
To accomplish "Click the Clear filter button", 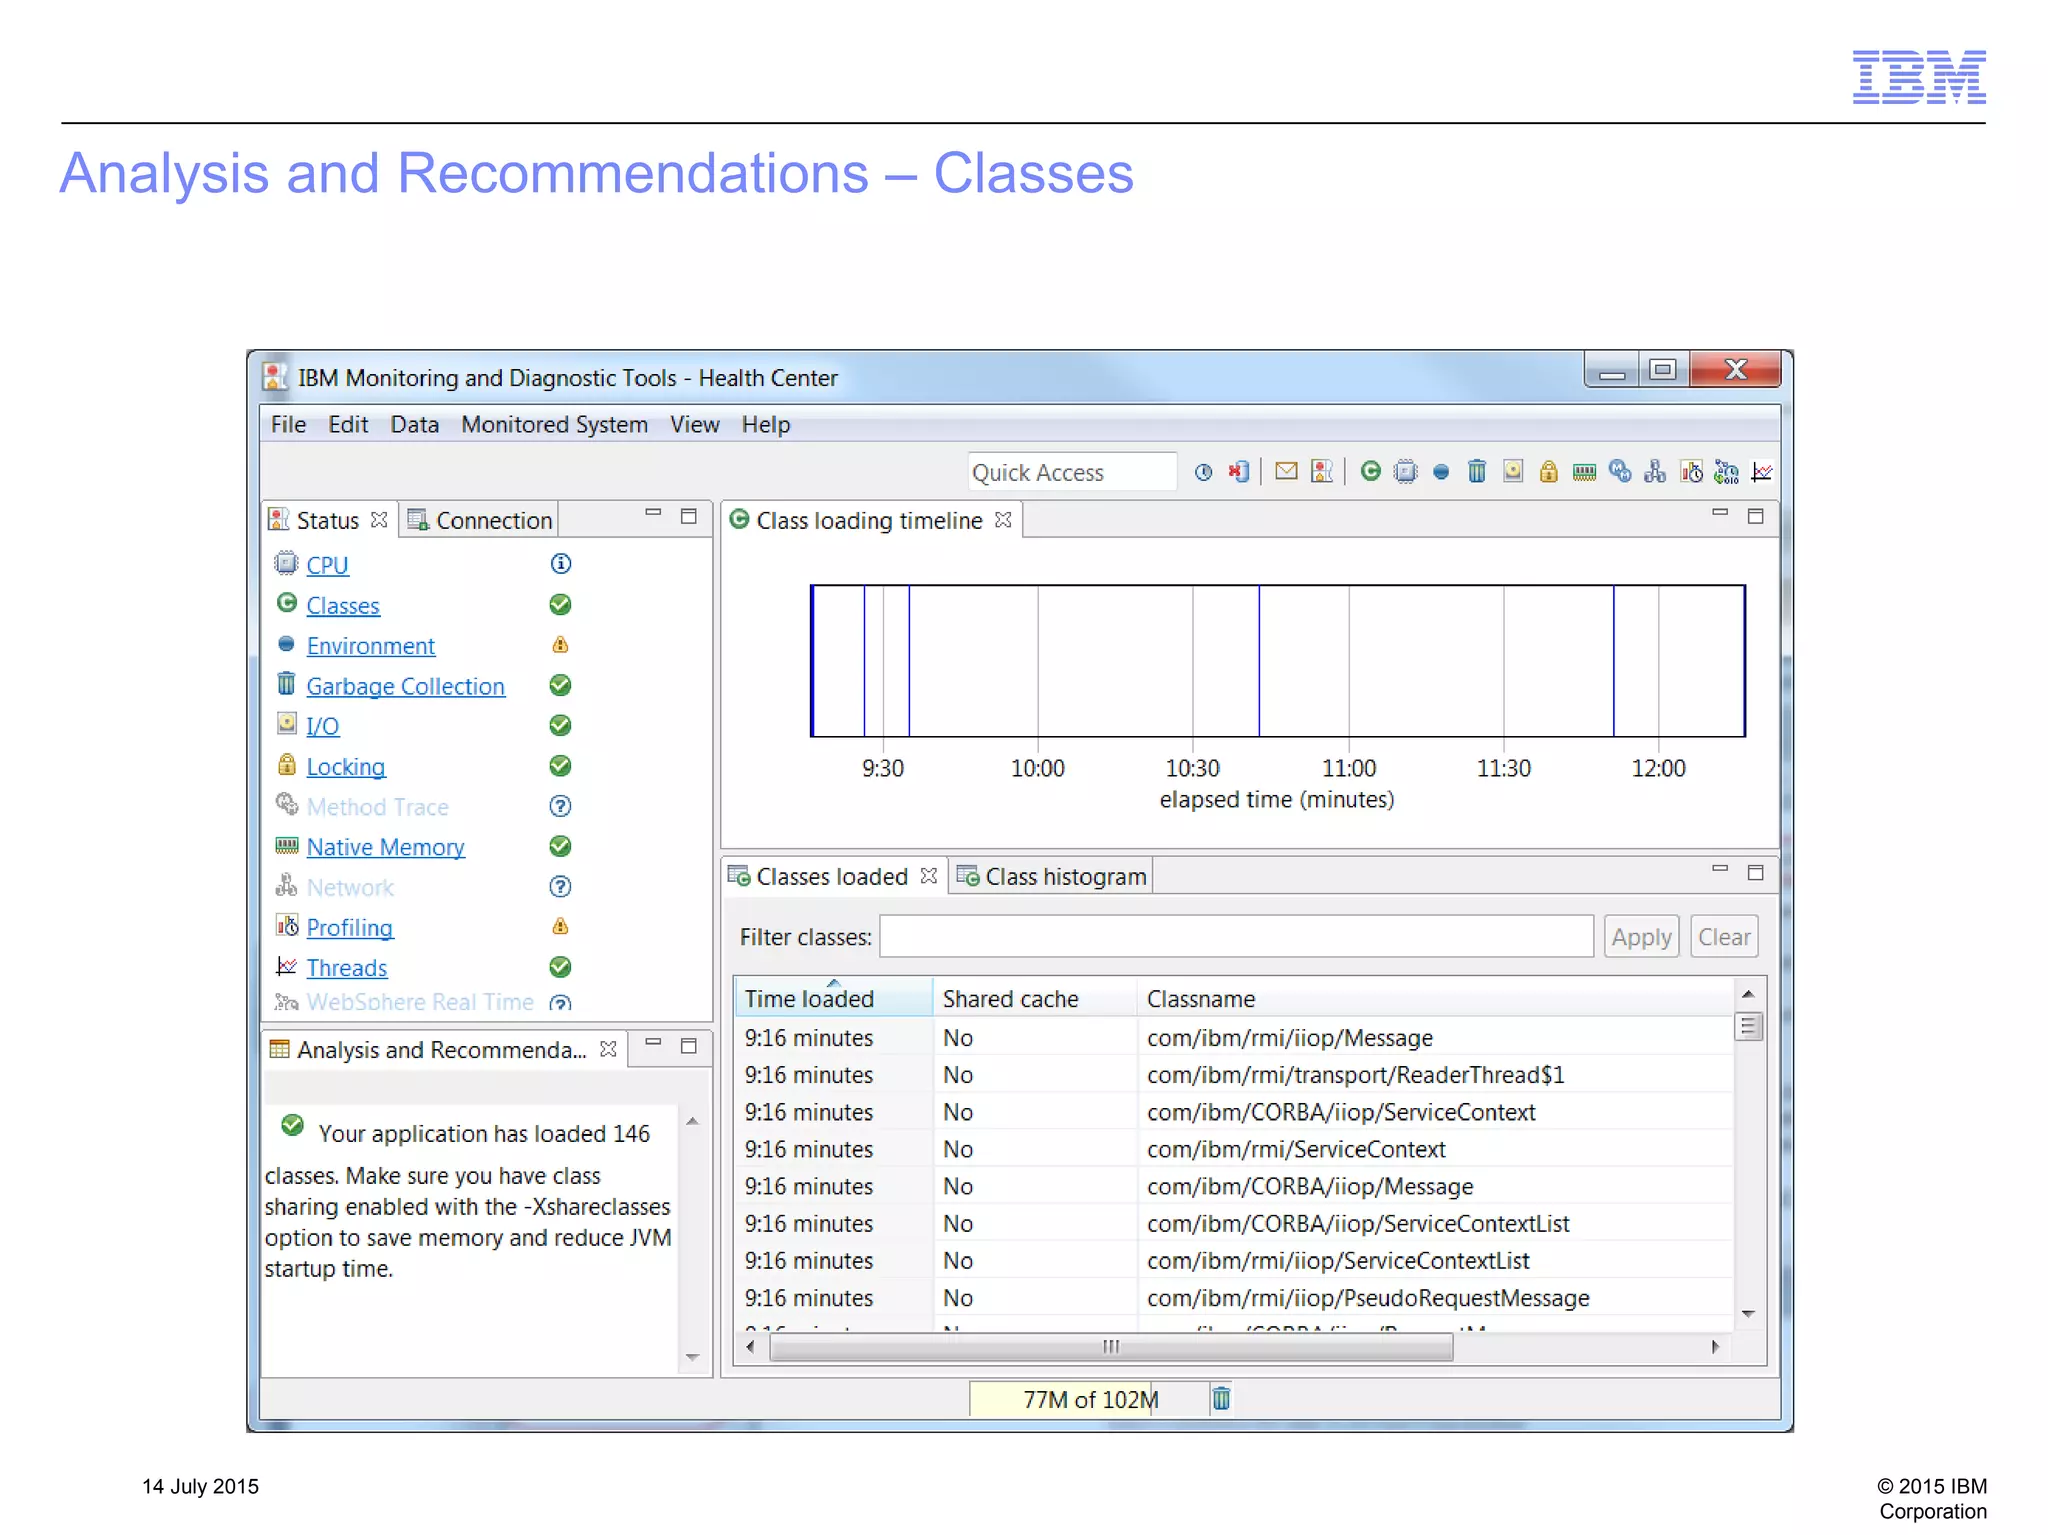I will pos(1724,937).
